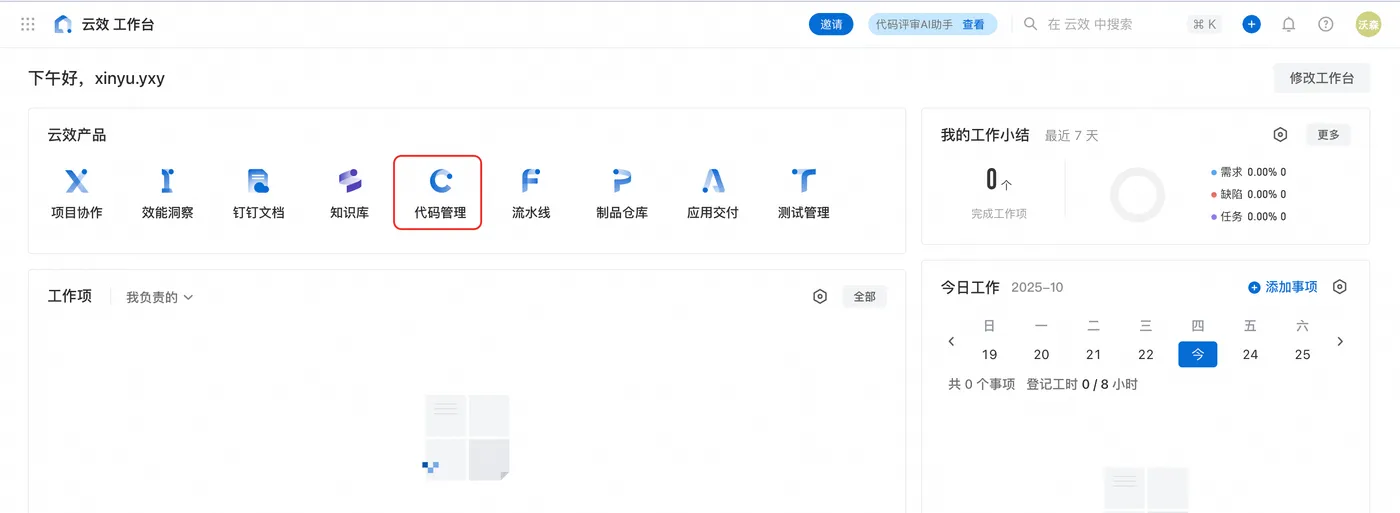This screenshot has width=1400, height=513.
Task: Select today 今 in calendar
Action: pyautogui.click(x=1198, y=354)
